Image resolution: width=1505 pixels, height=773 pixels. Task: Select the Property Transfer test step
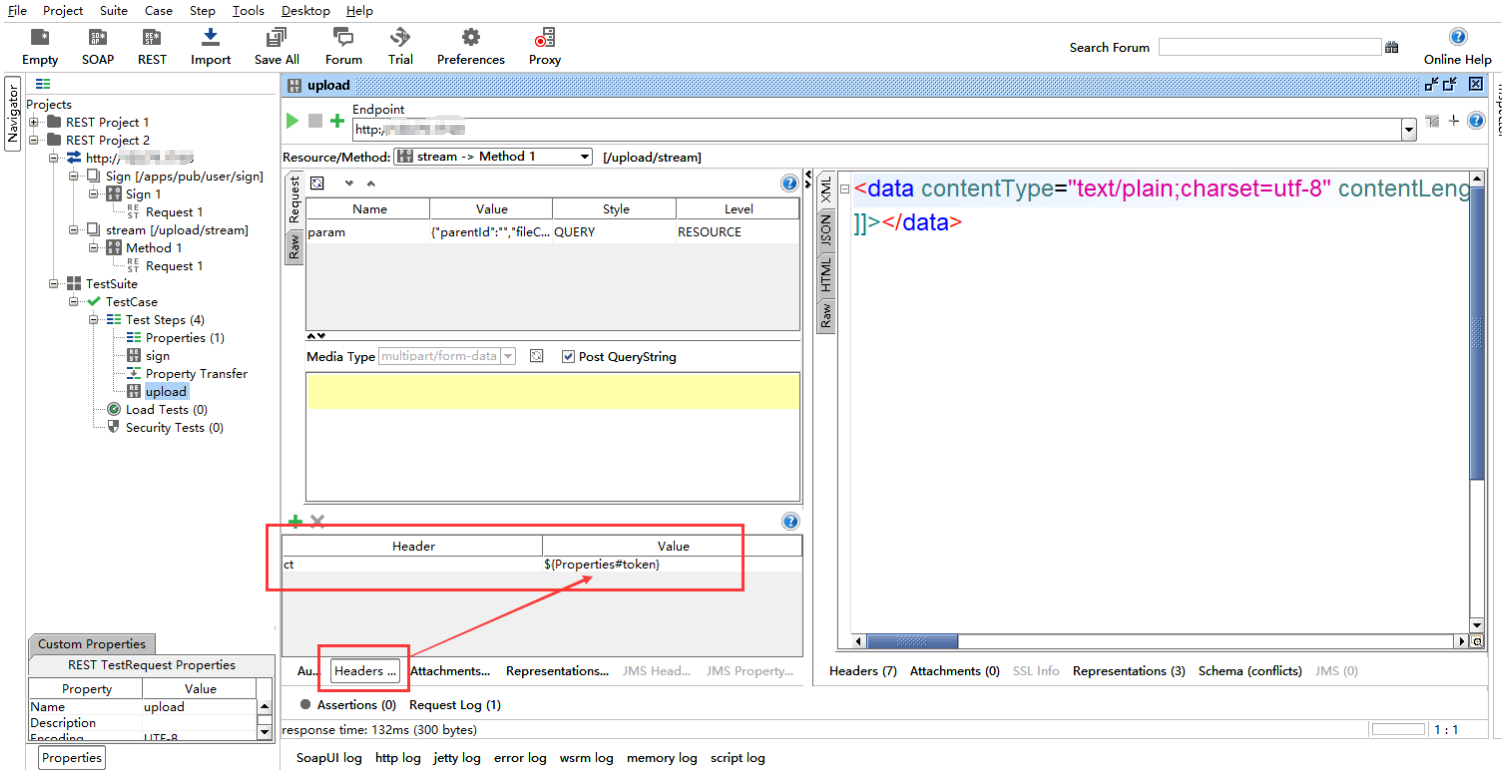[196, 374]
